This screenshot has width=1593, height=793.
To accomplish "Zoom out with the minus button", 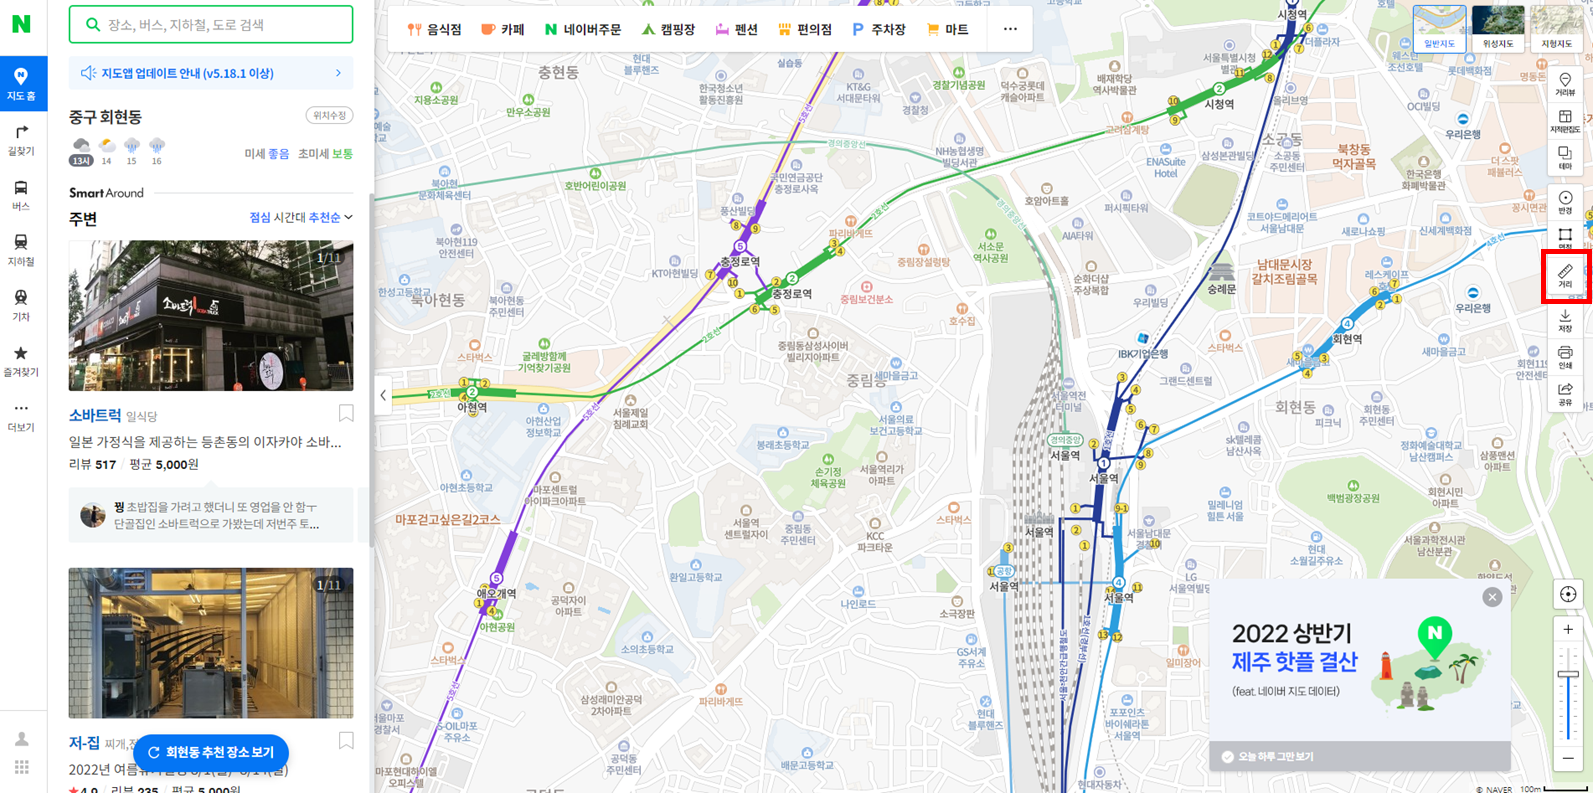I will point(1567,758).
